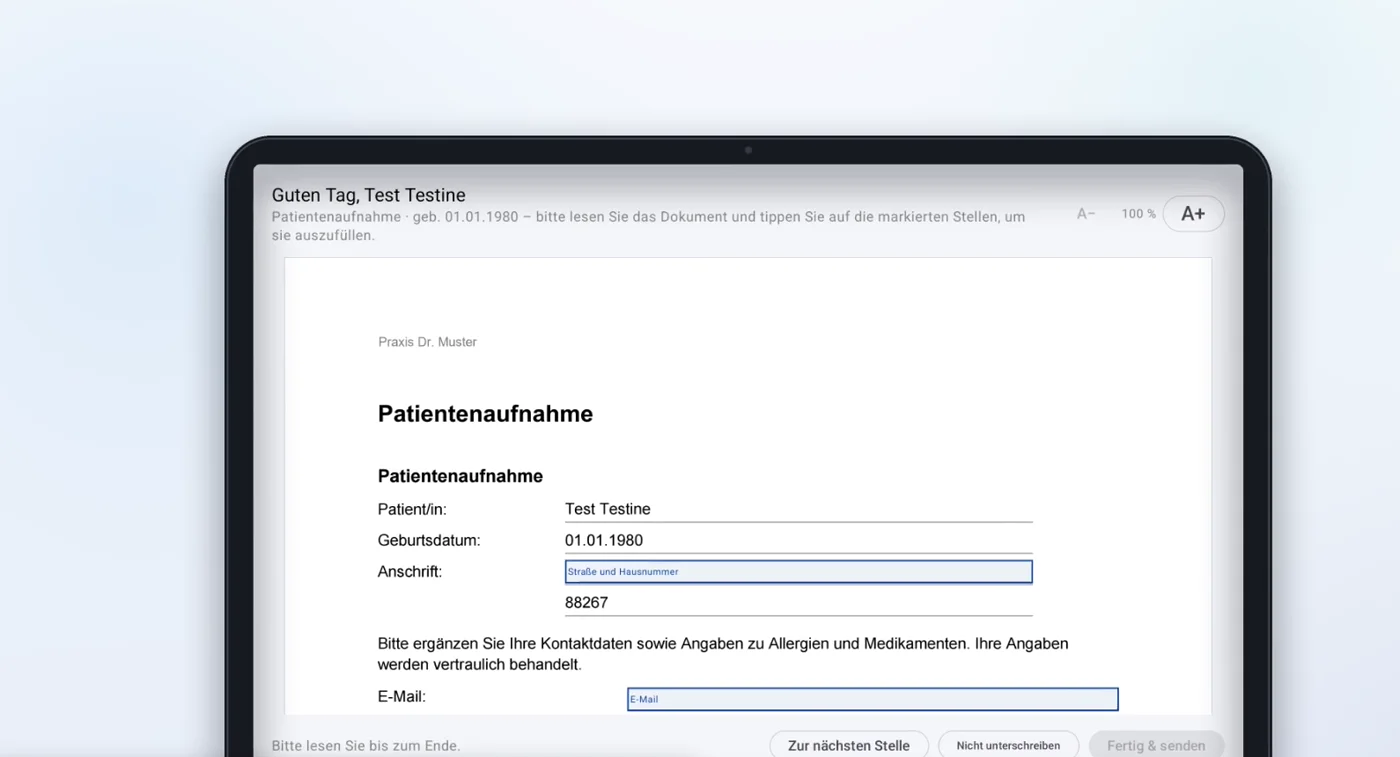The width and height of the screenshot is (1400, 757).
Task: Increase font size with A+ button
Action: pyautogui.click(x=1193, y=213)
